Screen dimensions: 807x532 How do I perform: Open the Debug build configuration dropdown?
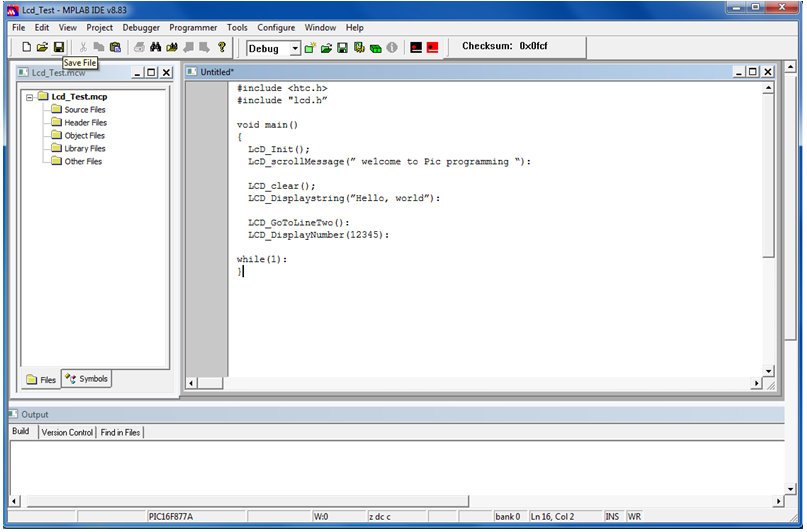point(295,49)
